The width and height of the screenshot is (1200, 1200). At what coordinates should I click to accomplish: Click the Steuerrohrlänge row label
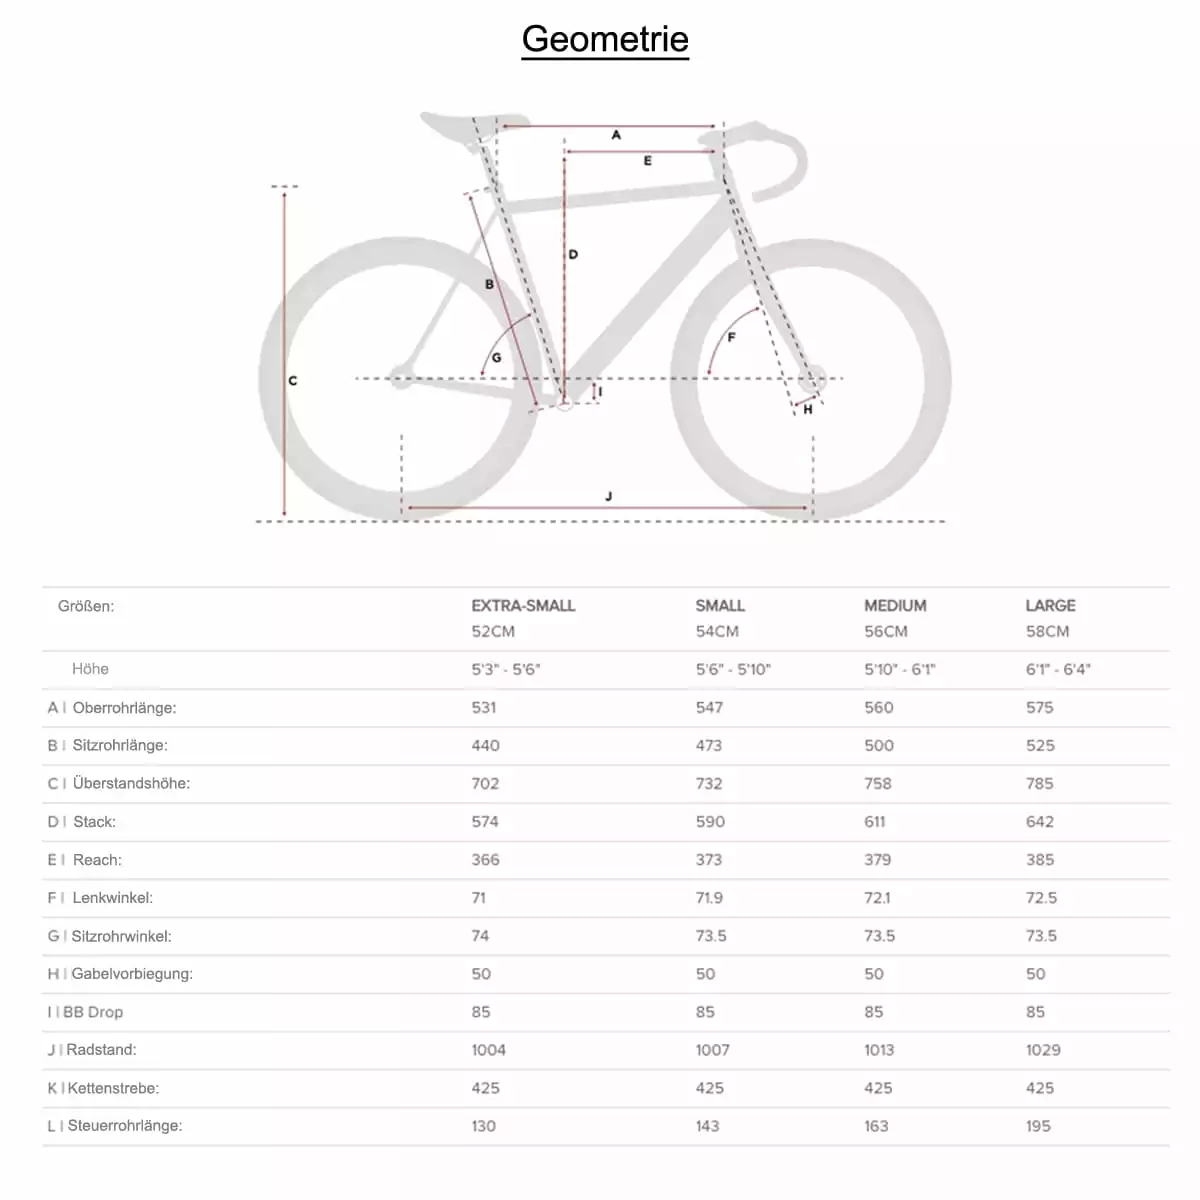click(x=125, y=1126)
